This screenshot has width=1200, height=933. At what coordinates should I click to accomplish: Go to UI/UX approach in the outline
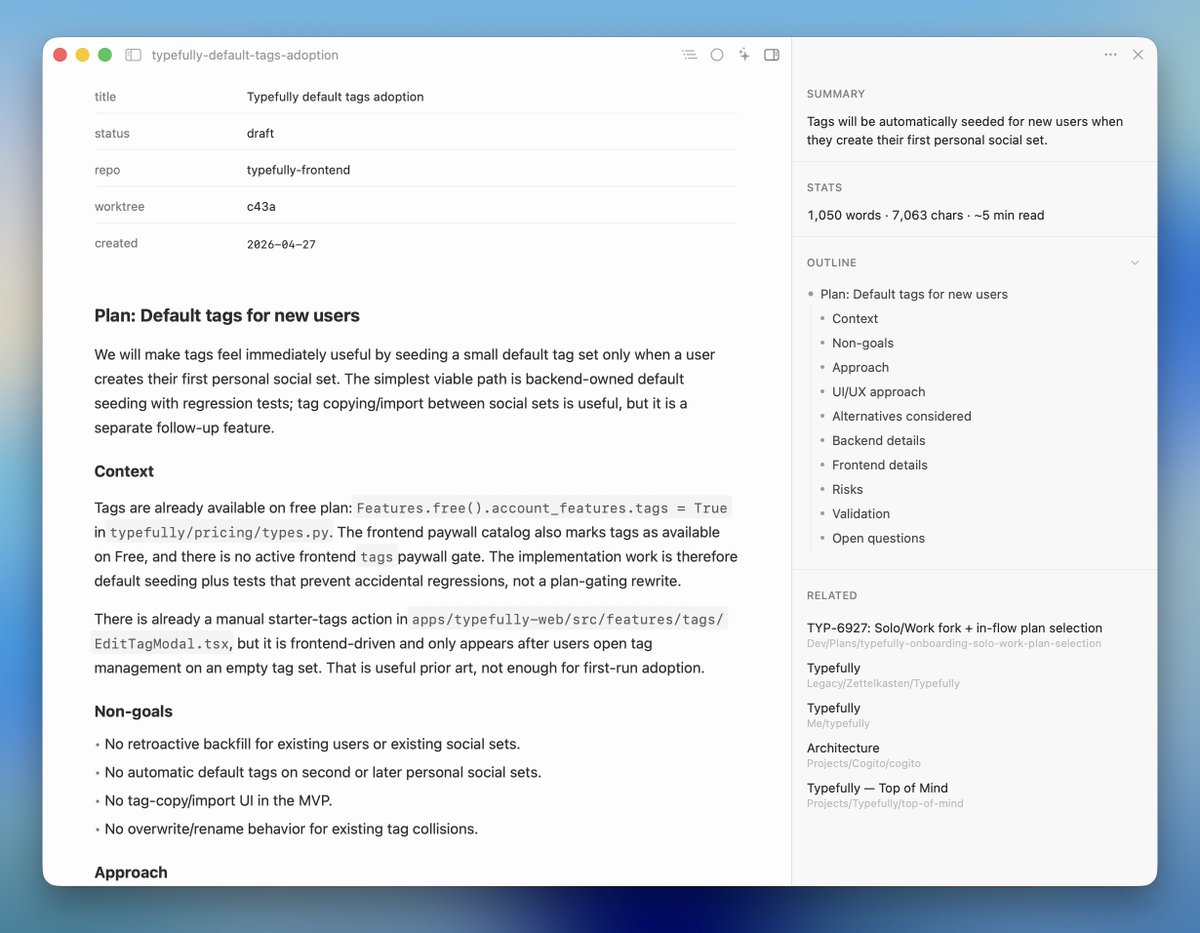coord(879,392)
